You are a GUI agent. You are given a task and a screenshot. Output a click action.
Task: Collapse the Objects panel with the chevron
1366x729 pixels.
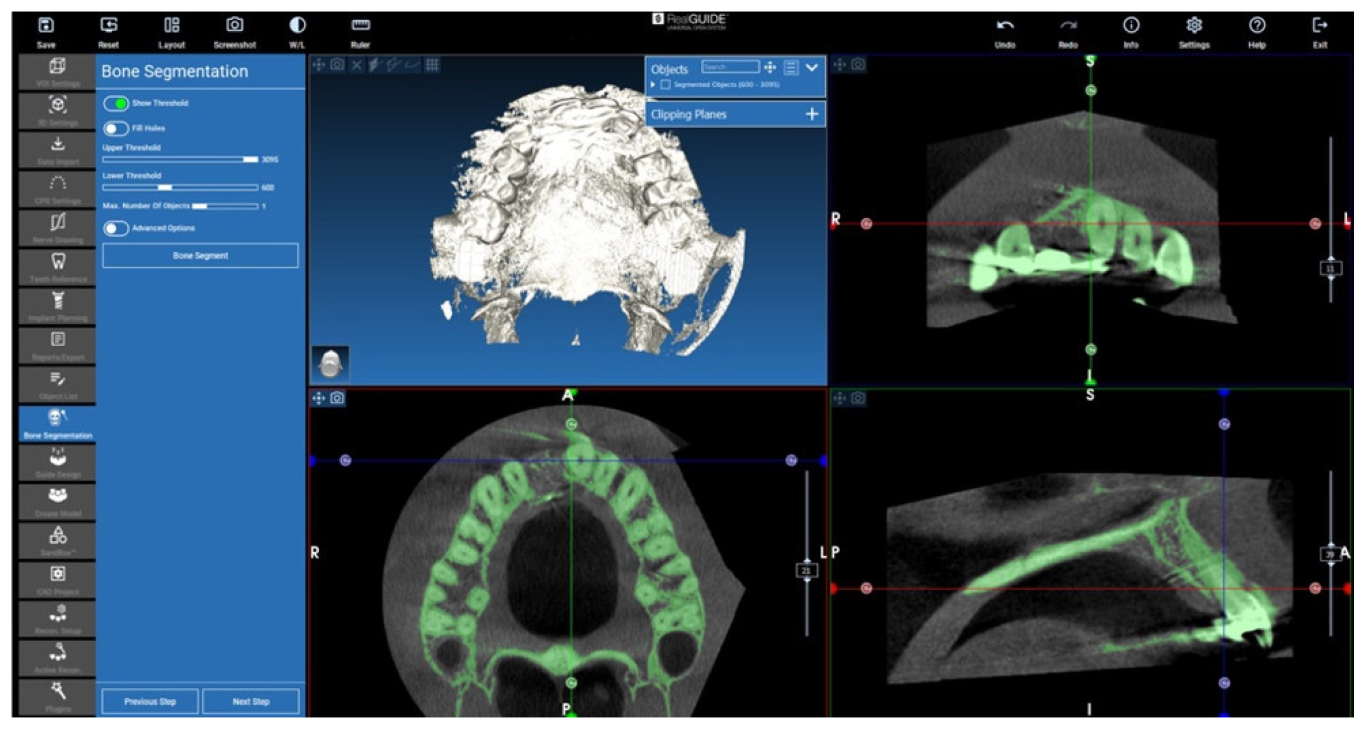pyautogui.click(x=812, y=67)
